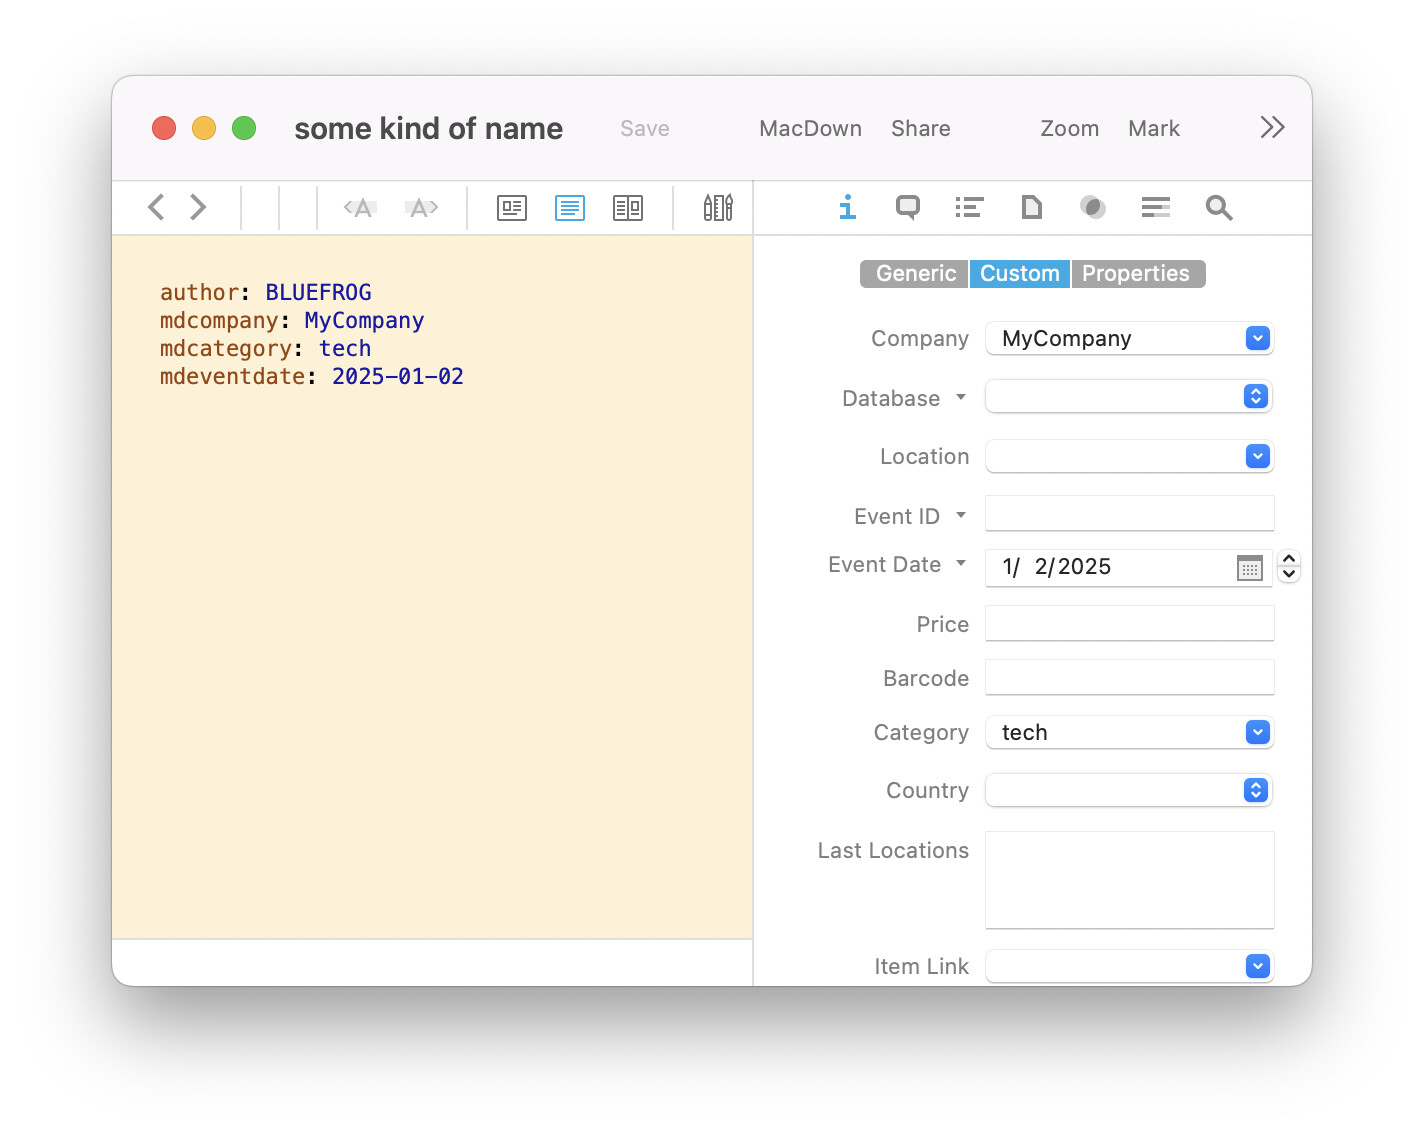Expand the Event ID label menu triangle
The image size is (1424, 1134).
click(x=961, y=515)
